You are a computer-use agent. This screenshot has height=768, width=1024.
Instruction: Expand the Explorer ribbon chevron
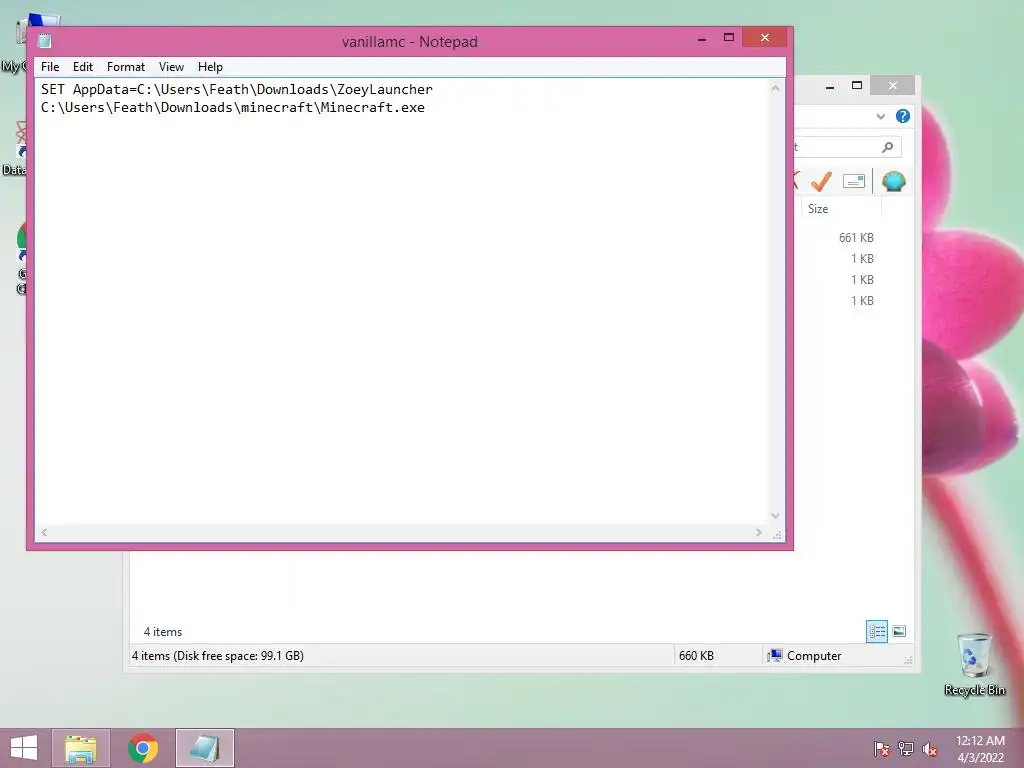tap(880, 116)
